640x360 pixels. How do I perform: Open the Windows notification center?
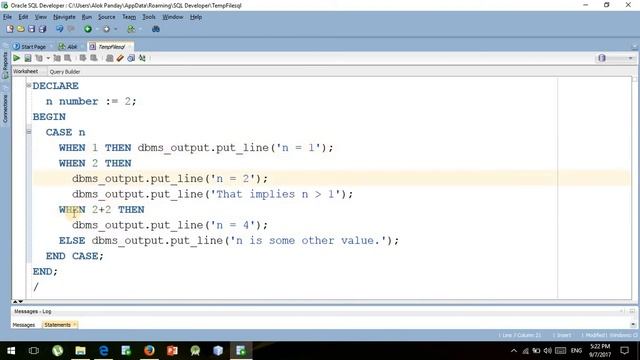[x=624, y=351]
